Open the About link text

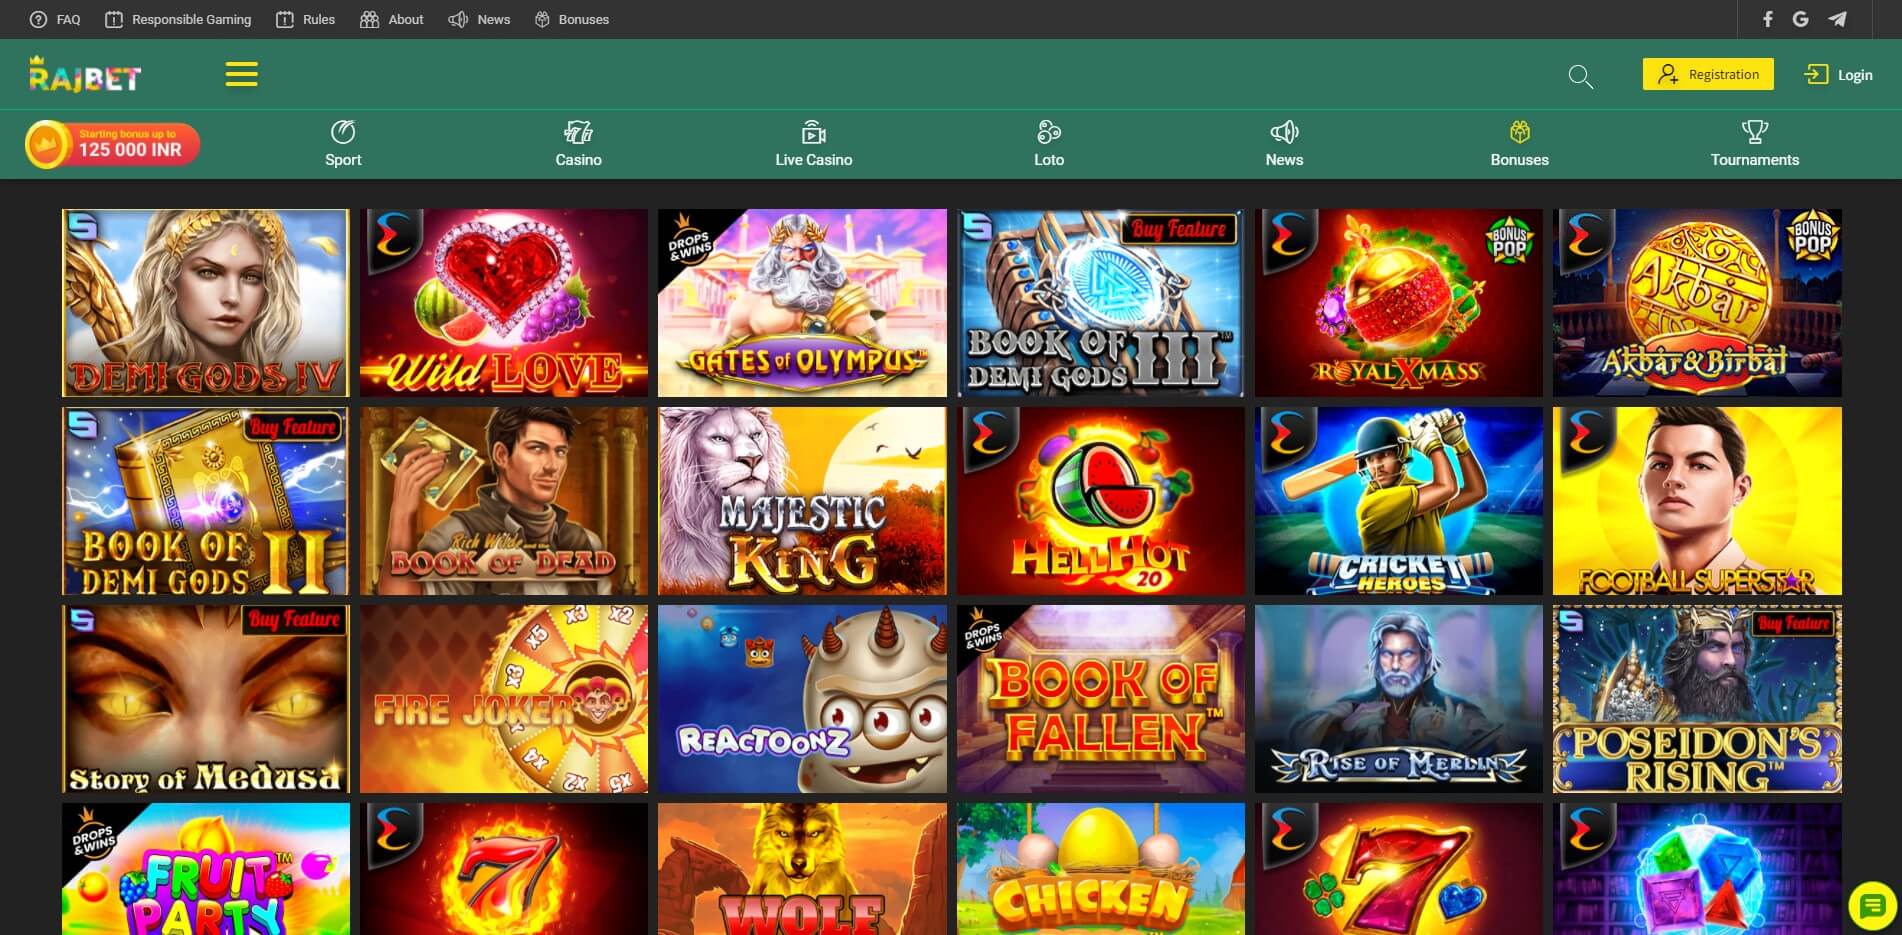tap(406, 19)
